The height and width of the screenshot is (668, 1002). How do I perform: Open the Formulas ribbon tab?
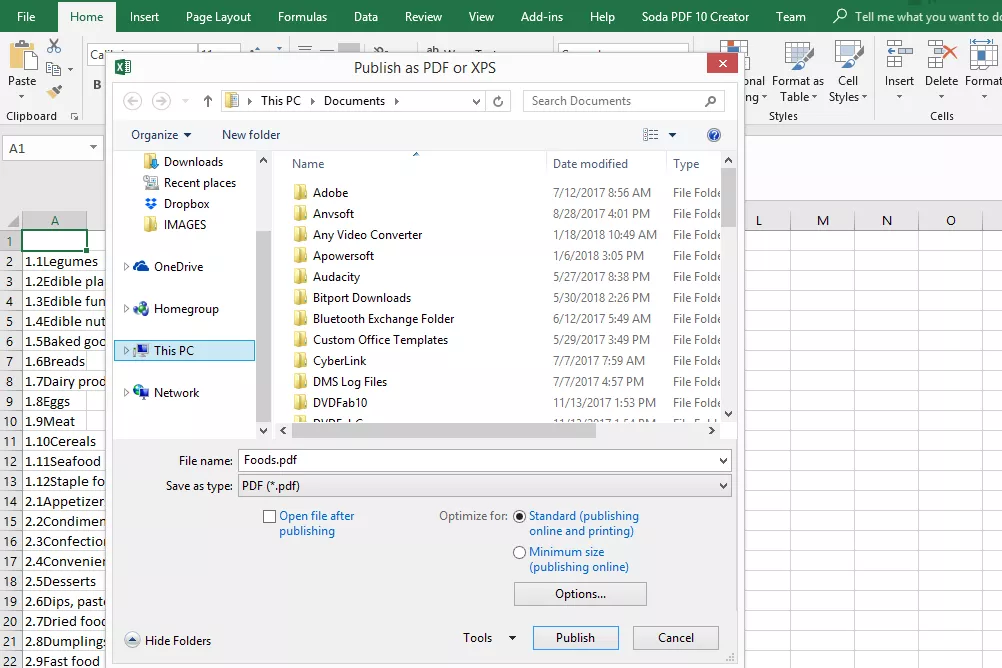click(302, 17)
